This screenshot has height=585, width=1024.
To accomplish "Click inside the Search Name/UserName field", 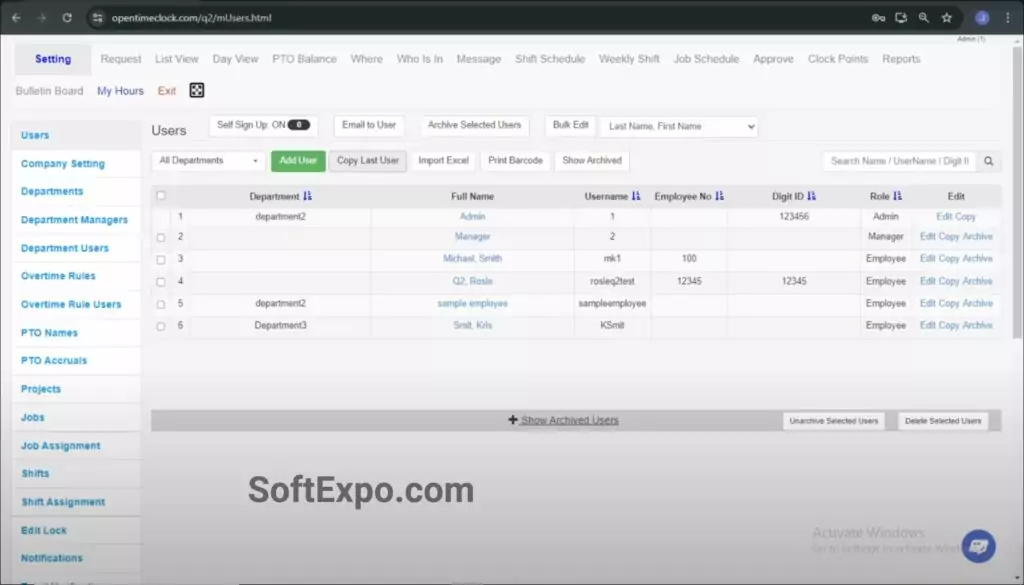I will [900, 160].
